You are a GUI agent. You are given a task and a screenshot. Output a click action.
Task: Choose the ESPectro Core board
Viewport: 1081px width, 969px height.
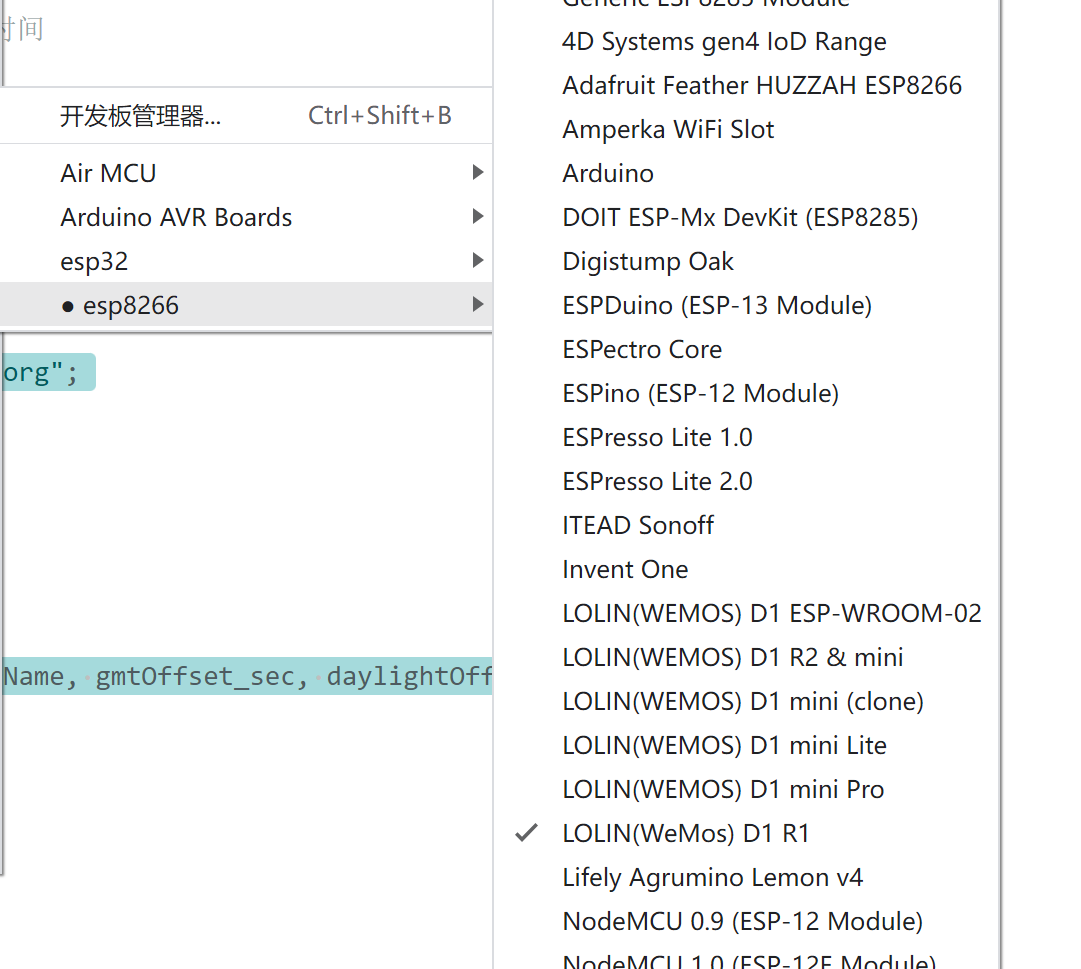[747, 349]
